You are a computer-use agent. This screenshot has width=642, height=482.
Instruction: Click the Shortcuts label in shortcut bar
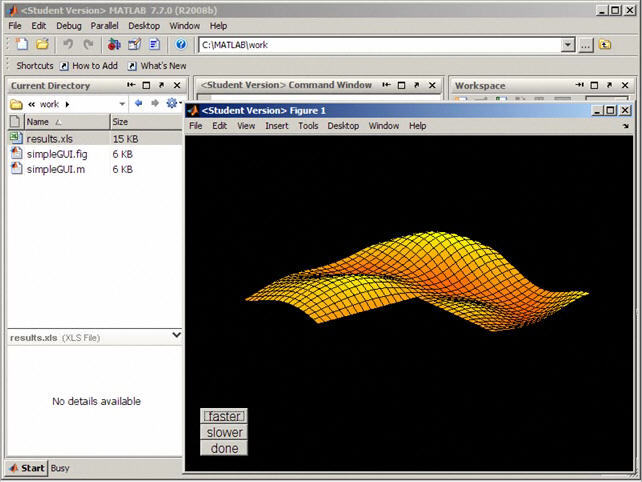pyautogui.click(x=35, y=66)
